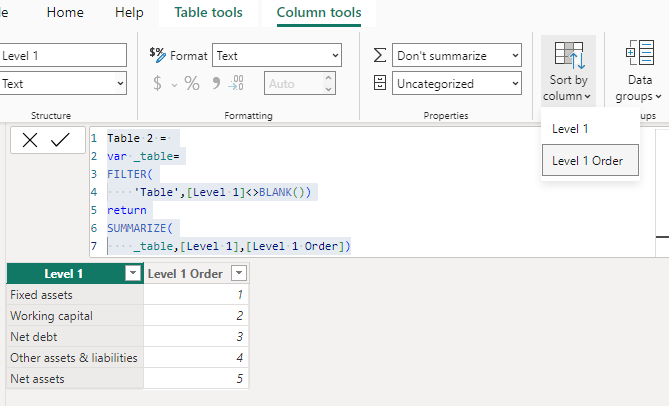Switch to the Table tools tab
The height and width of the screenshot is (406, 669).
(208, 12)
